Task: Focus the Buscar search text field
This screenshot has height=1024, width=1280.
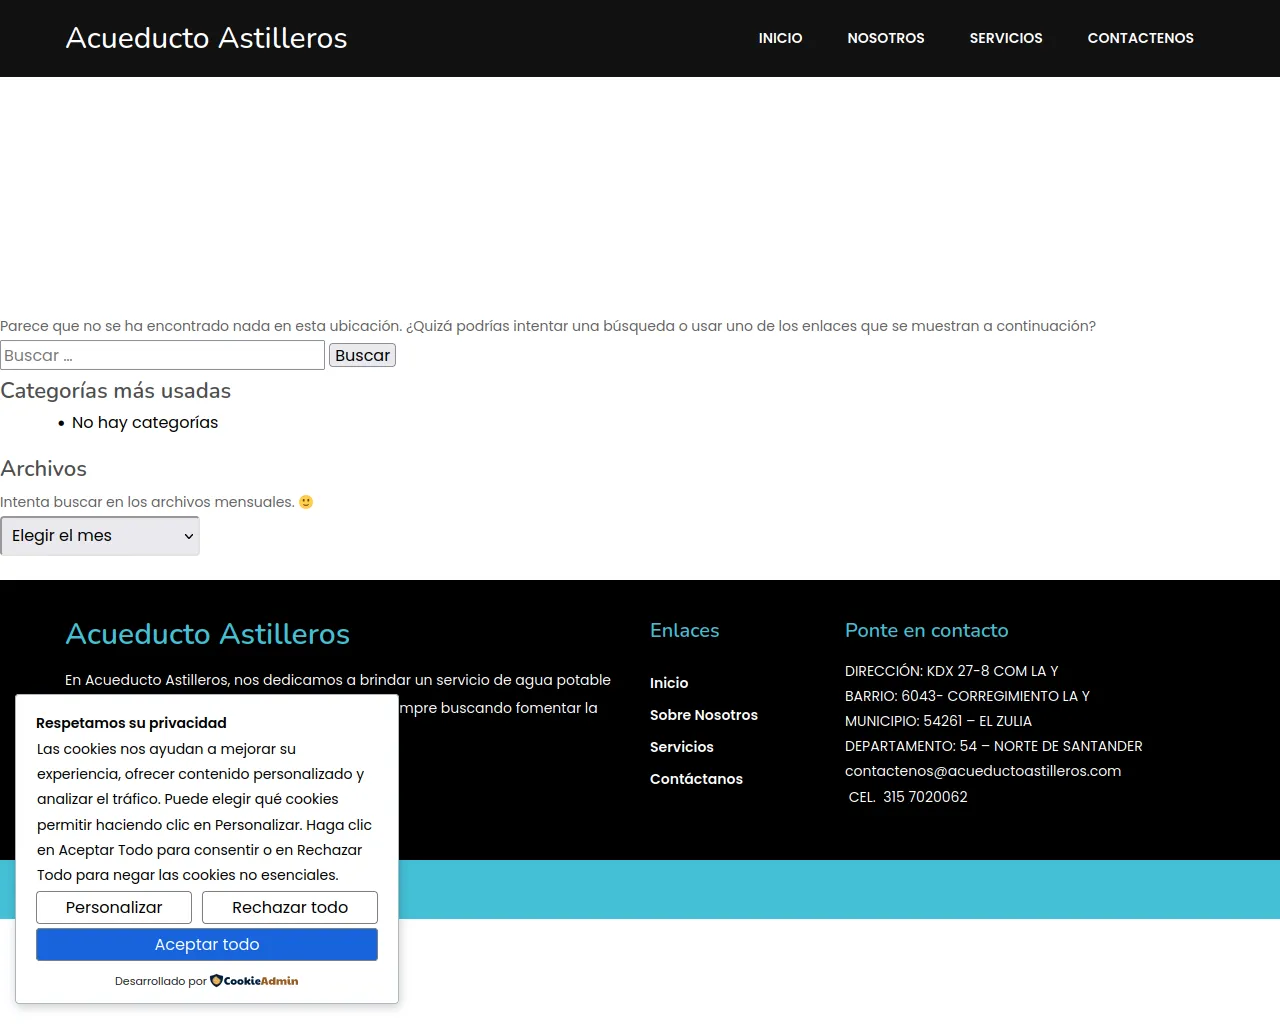Action: tap(162, 355)
